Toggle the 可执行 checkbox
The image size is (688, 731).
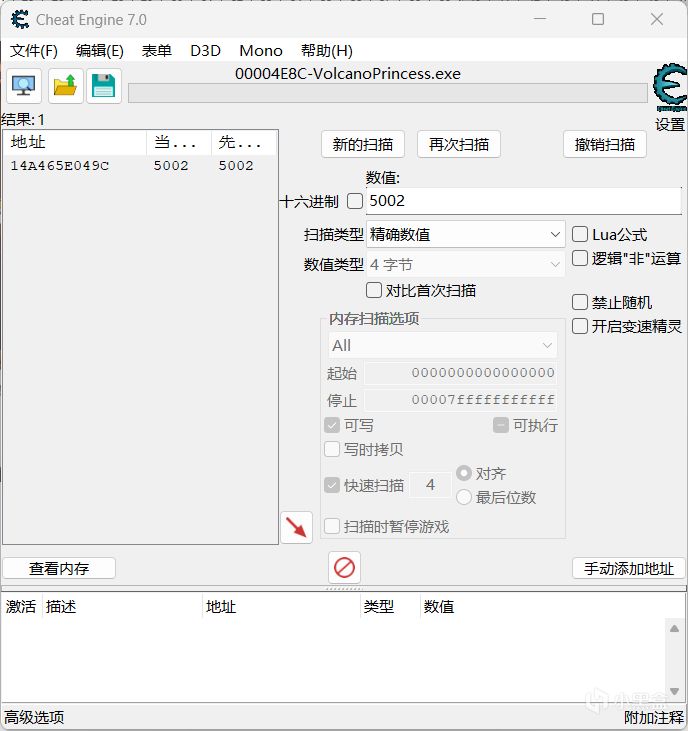pos(501,425)
